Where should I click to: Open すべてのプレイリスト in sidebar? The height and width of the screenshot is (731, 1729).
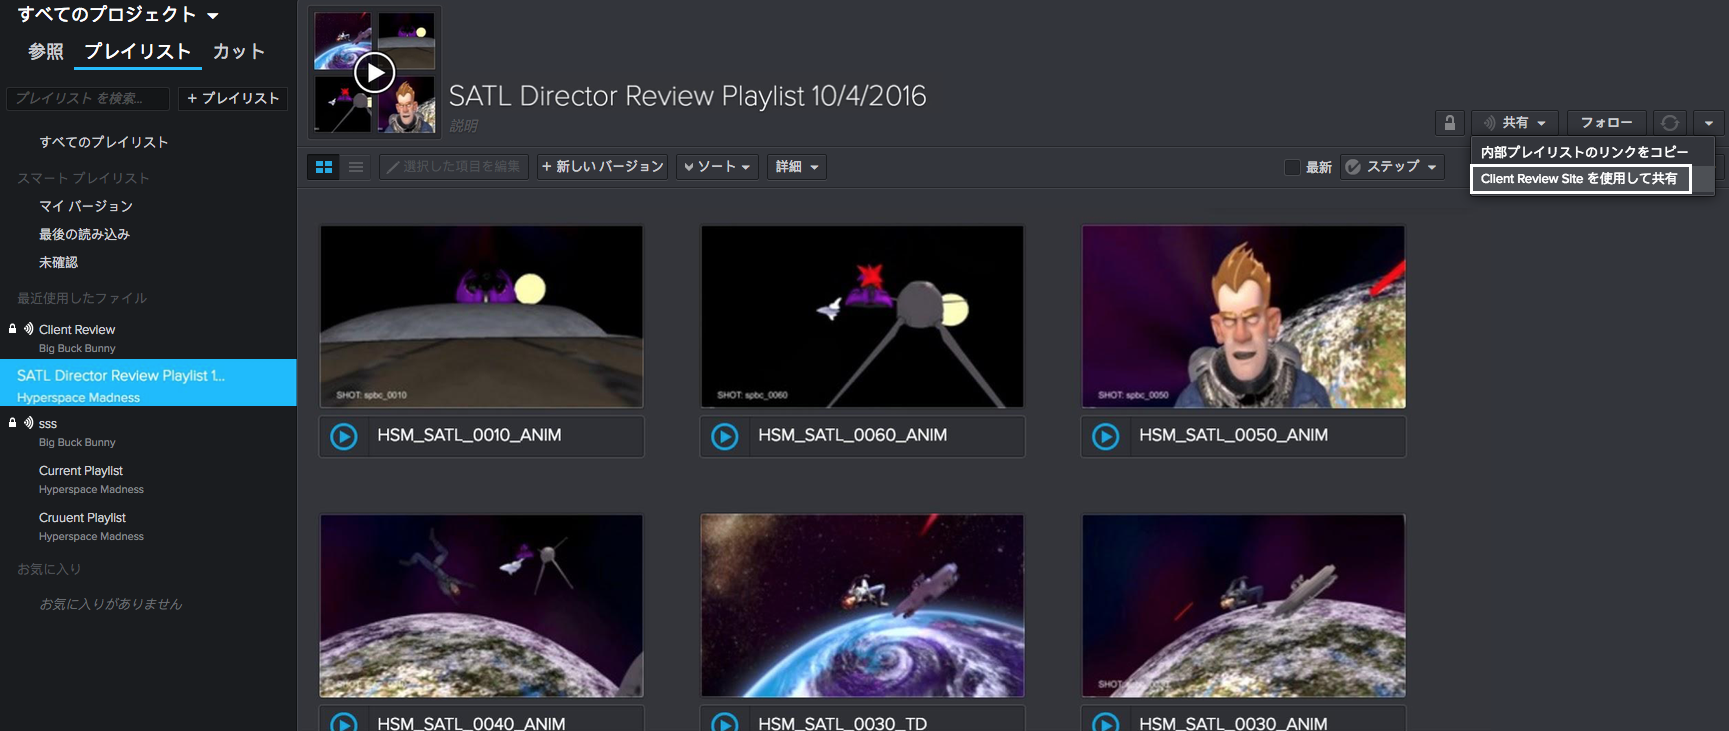click(104, 142)
